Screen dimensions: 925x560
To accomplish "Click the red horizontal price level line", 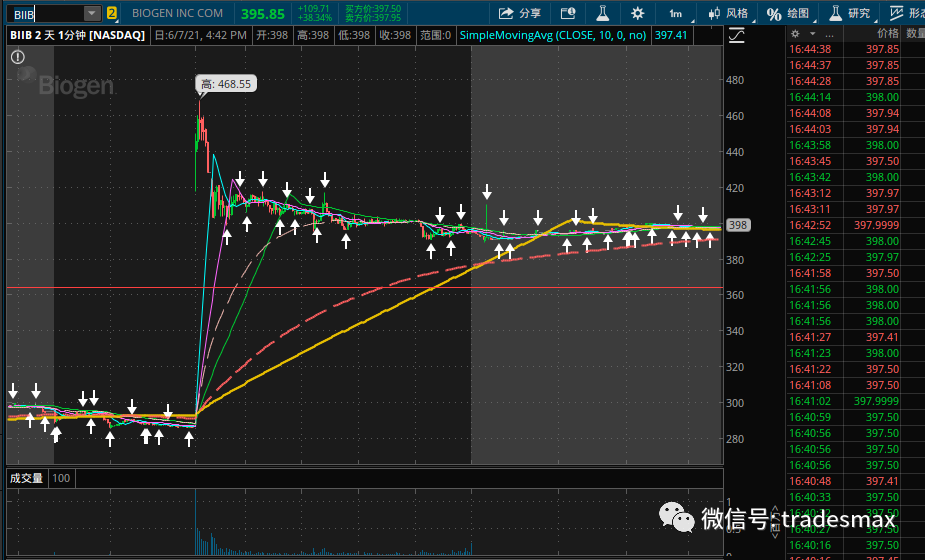I will coord(365,287).
